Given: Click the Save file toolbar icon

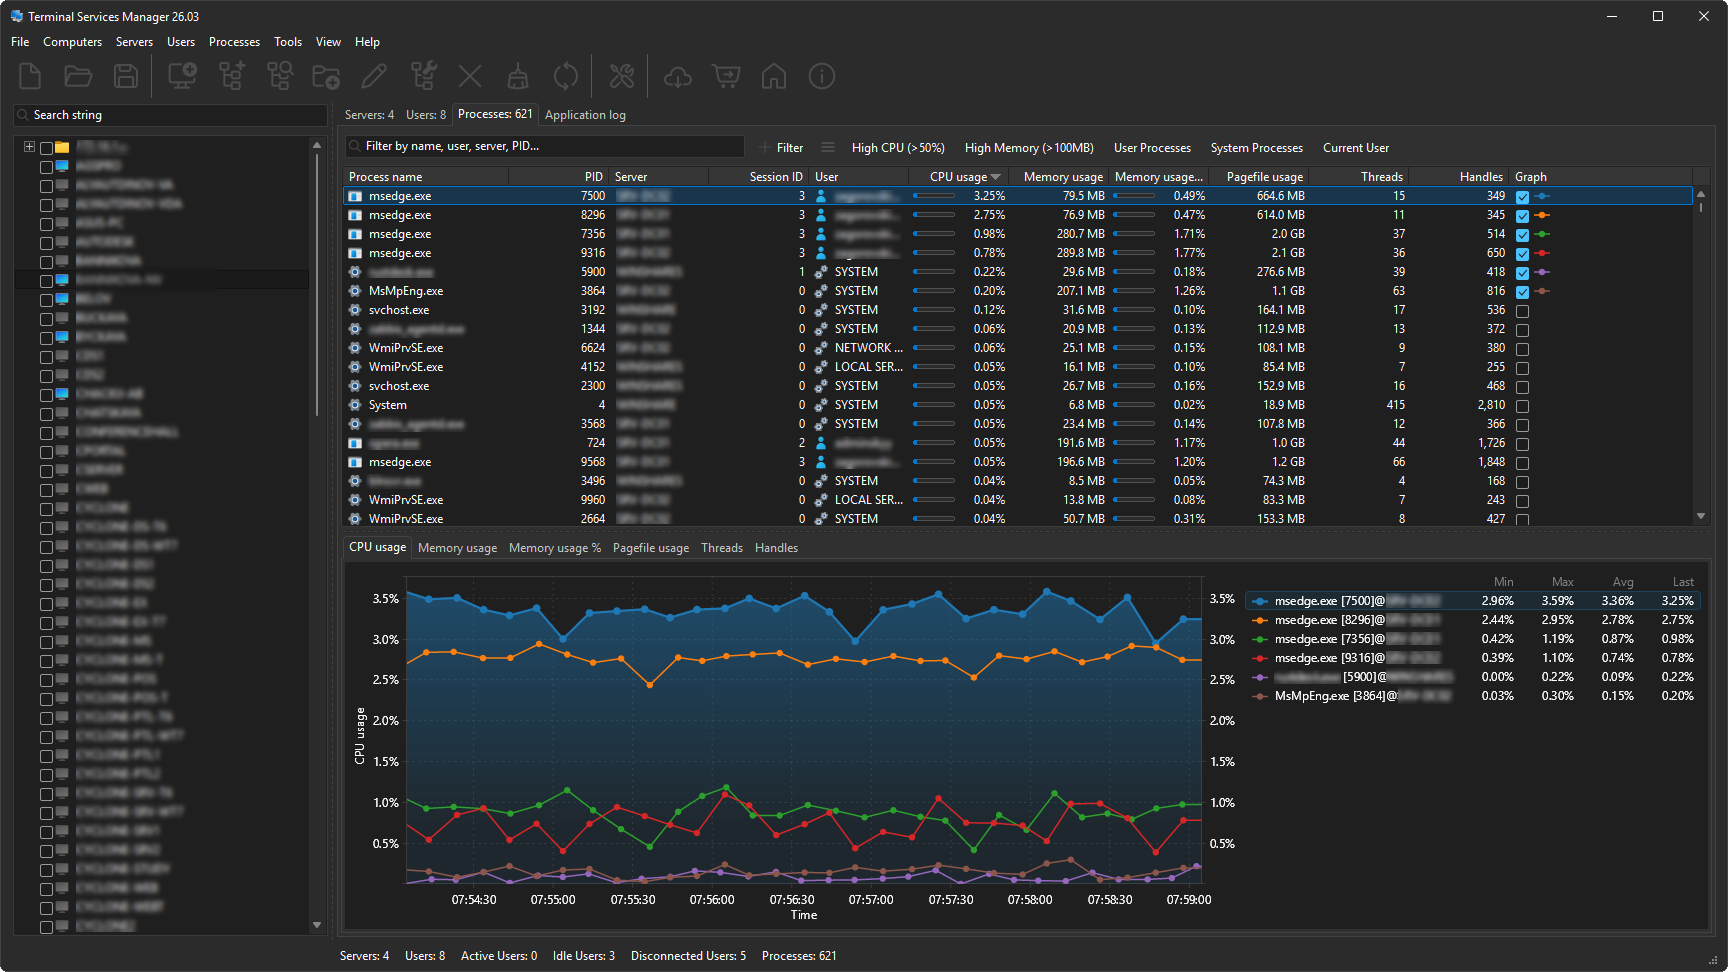Looking at the screenshot, I should coord(126,76).
